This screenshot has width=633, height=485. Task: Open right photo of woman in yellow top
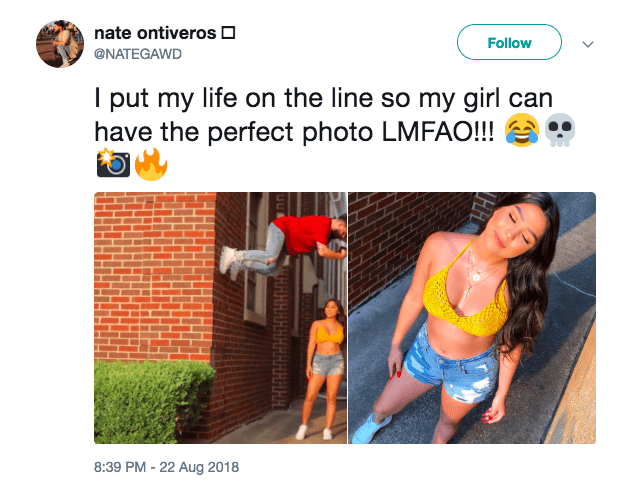472,318
